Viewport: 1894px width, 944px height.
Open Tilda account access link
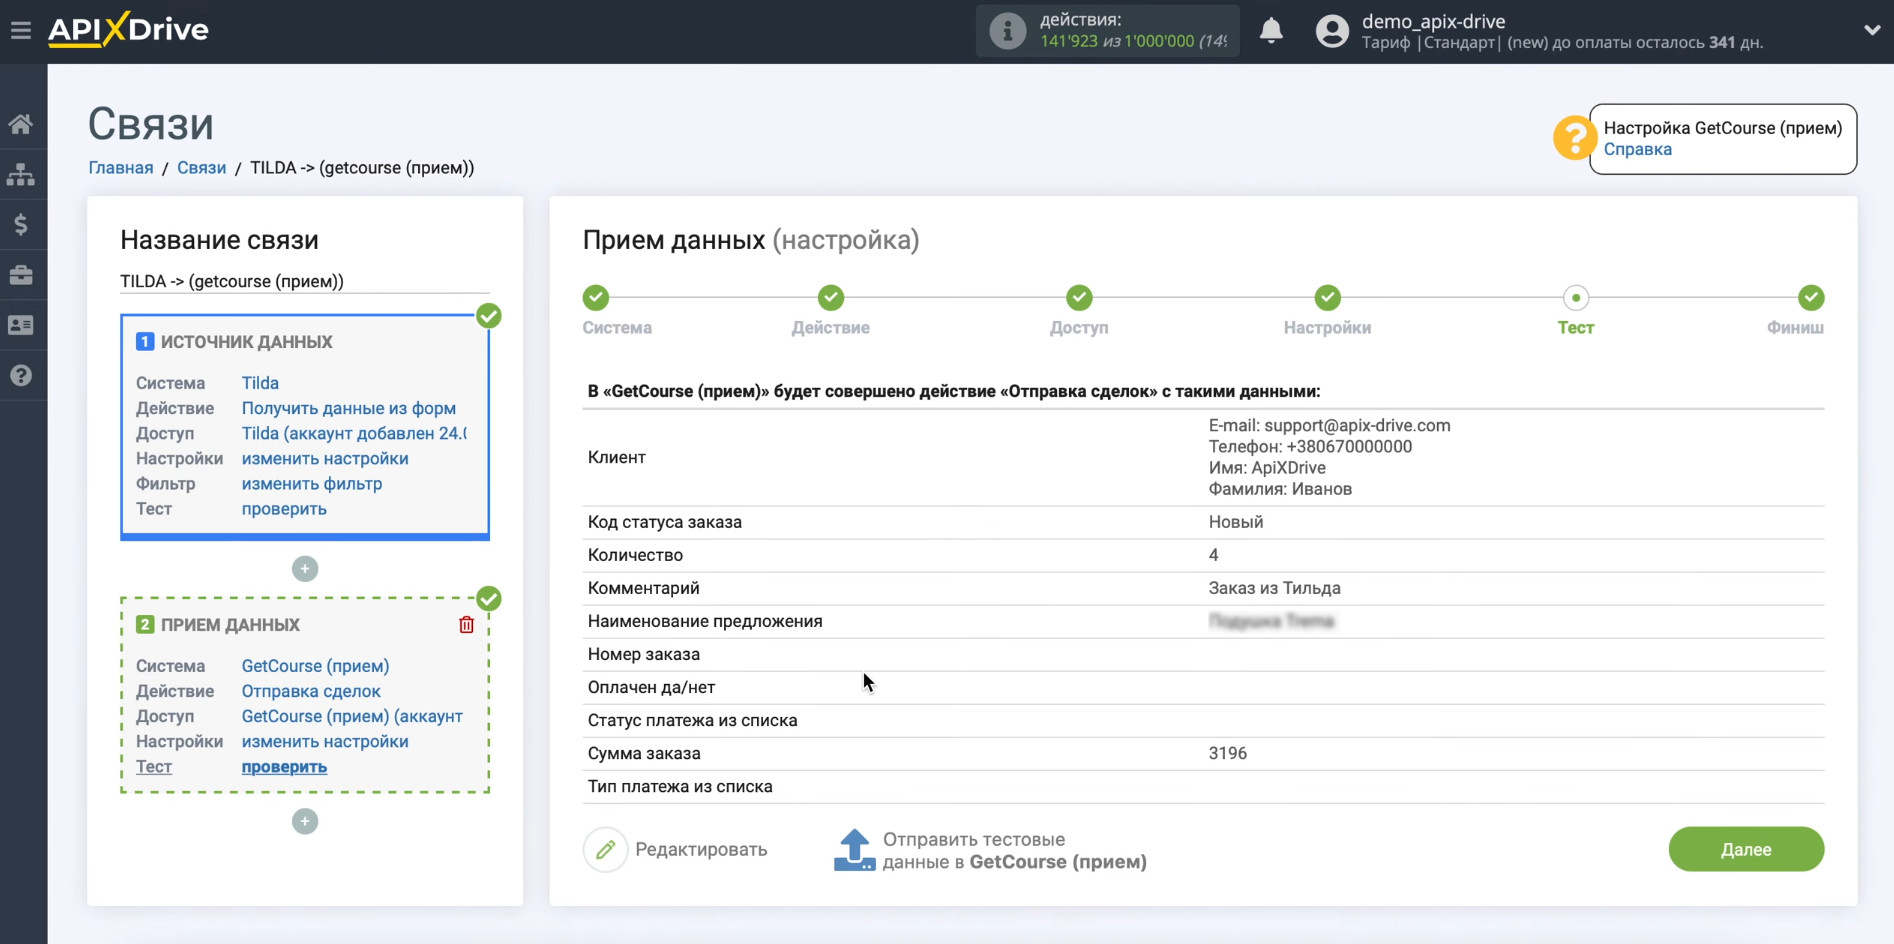354,433
